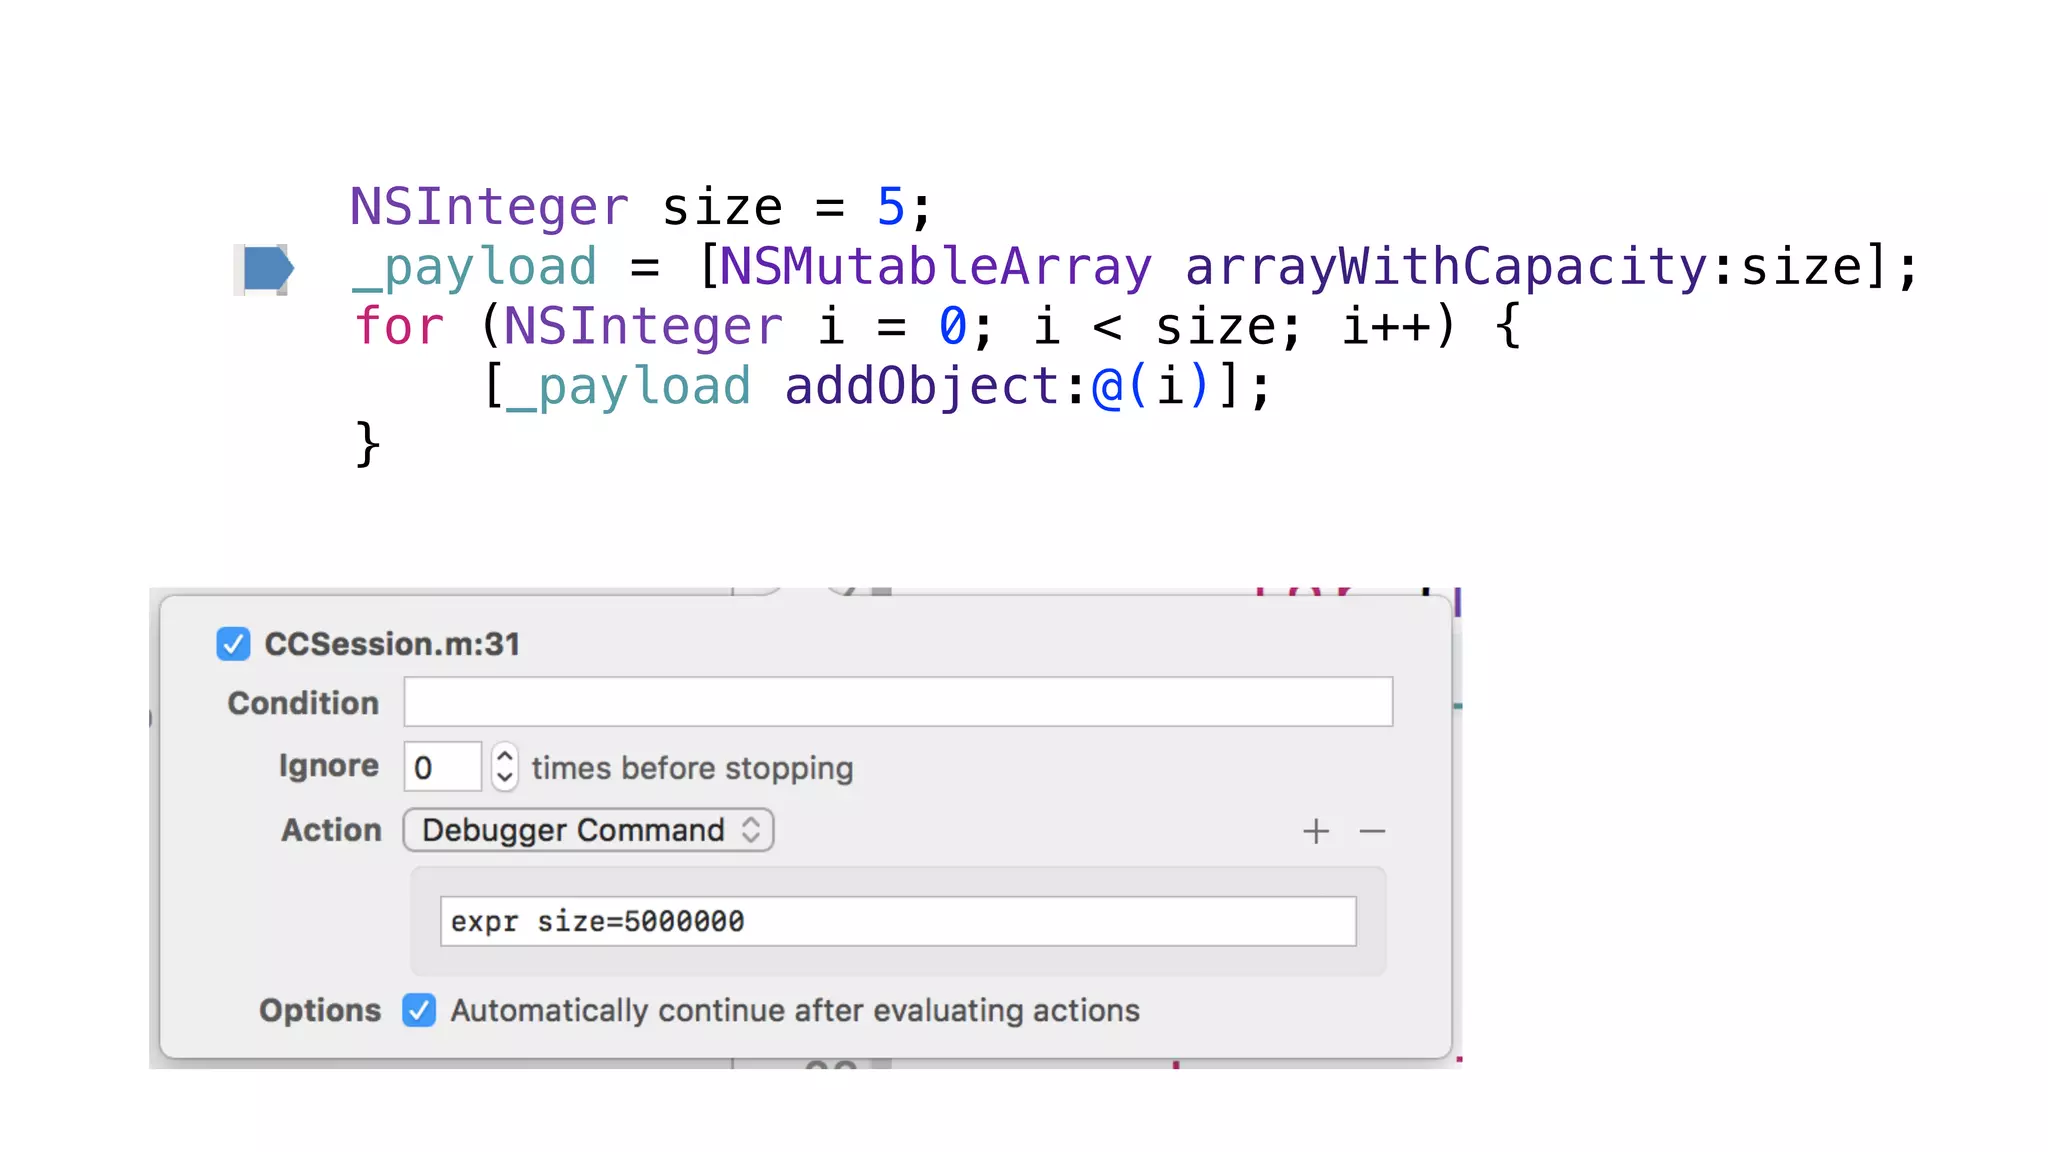The width and height of the screenshot is (2048, 1152).
Task: Click the Ignore count field showing 0
Action: point(442,768)
